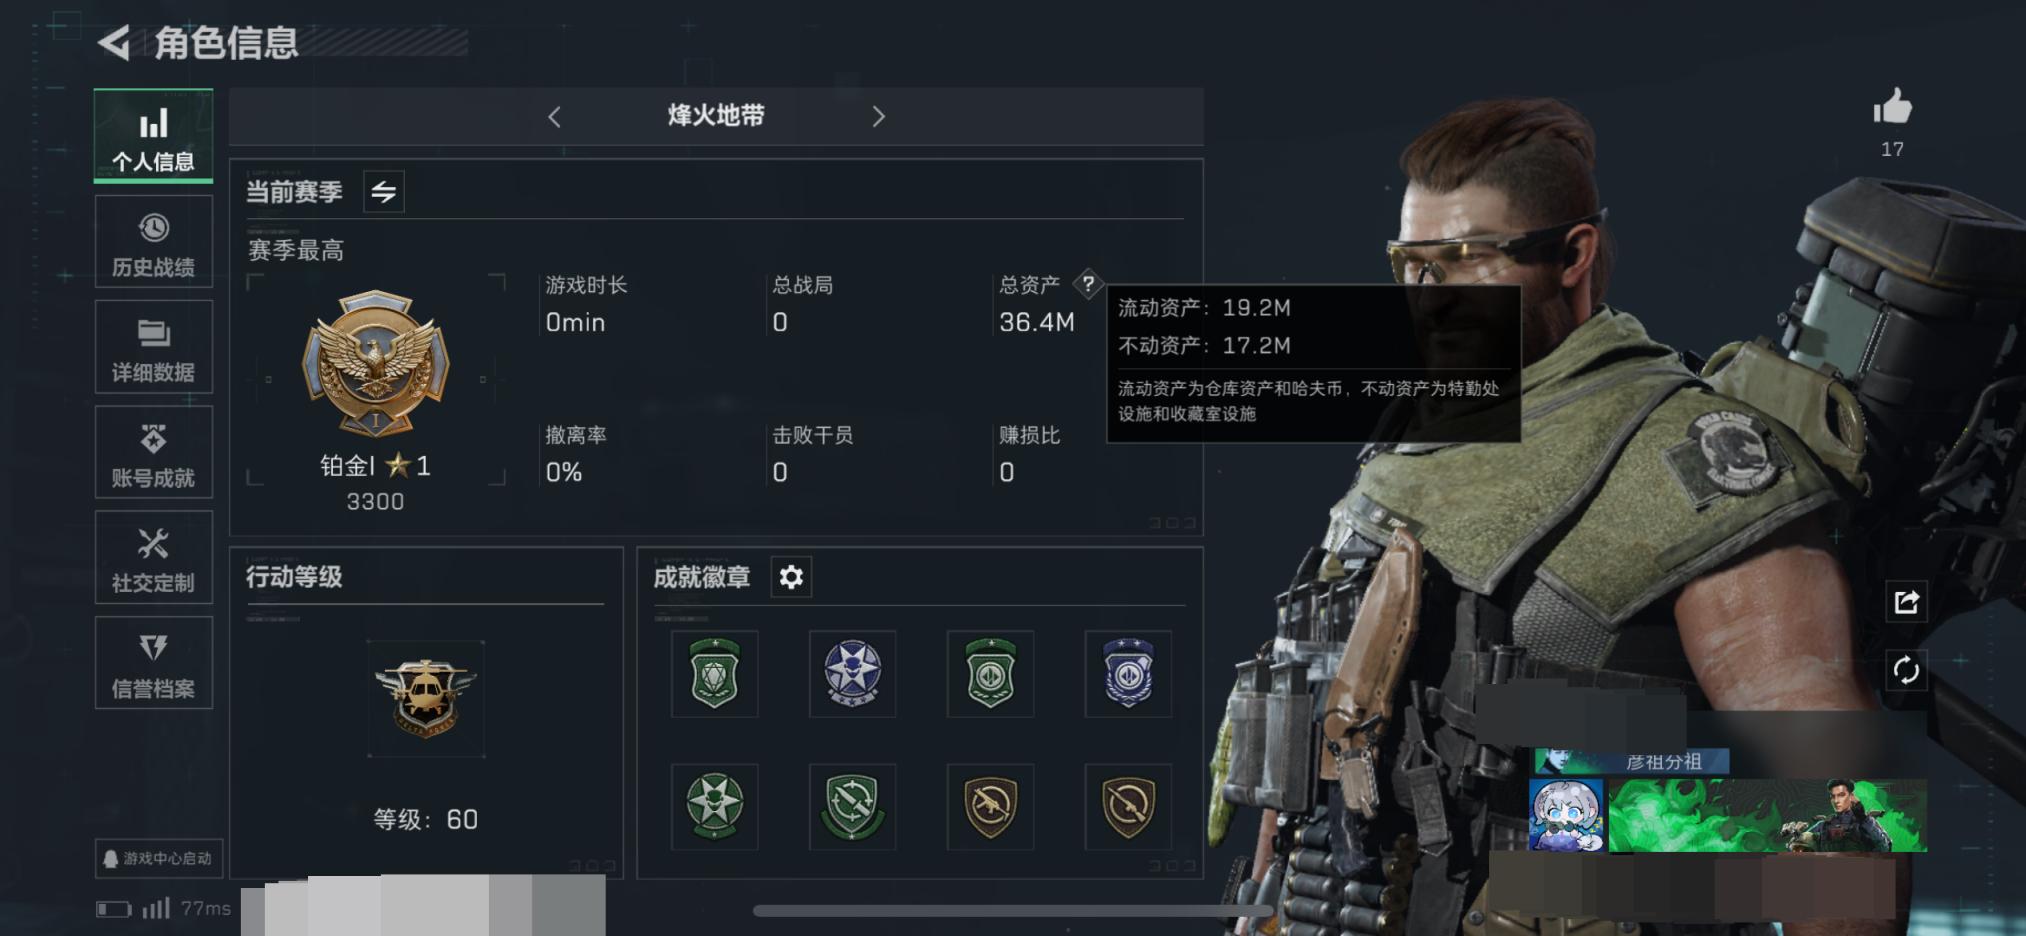Share the character profile
This screenshot has height=936, width=2026.
pyautogui.click(x=1906, y=602)
